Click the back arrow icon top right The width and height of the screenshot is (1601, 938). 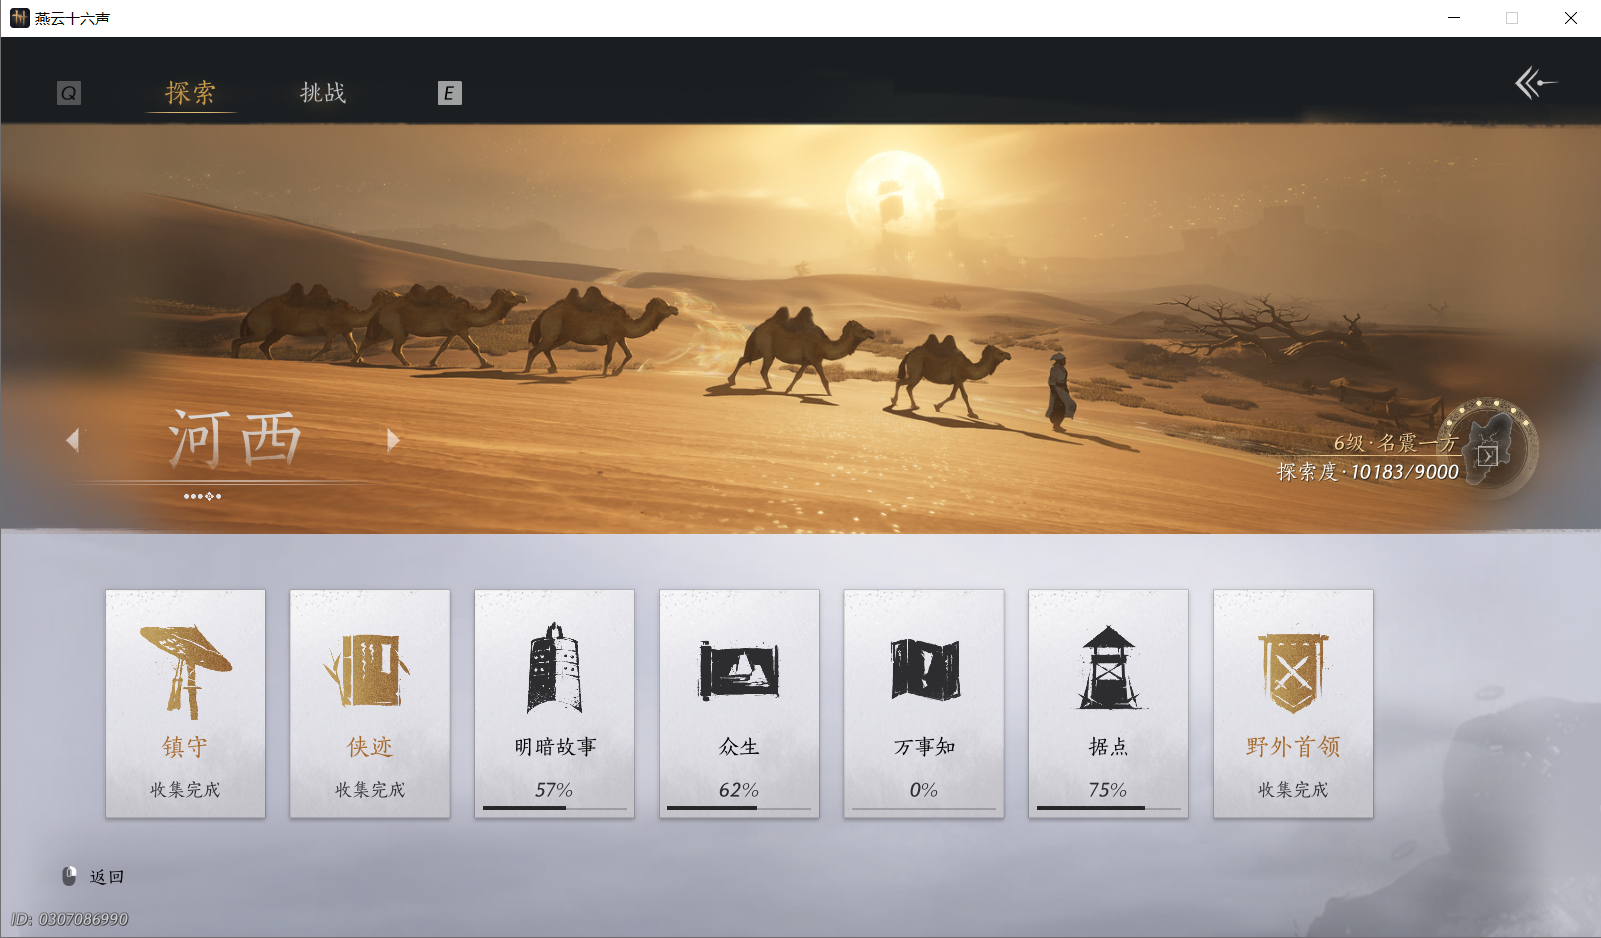(1536, 83)
